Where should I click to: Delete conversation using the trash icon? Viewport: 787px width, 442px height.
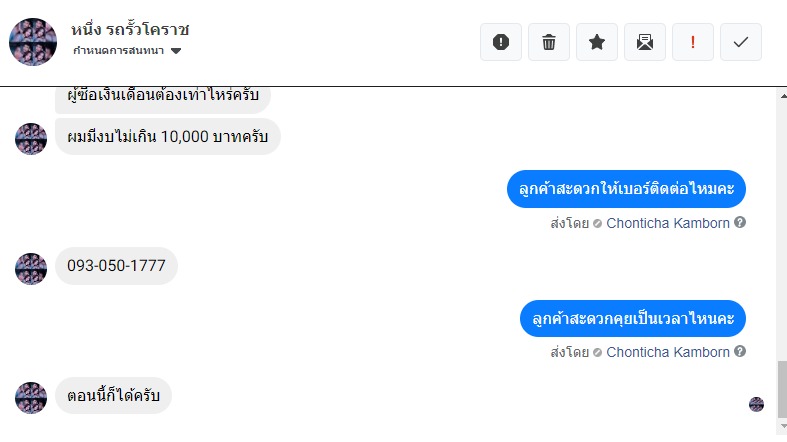click(x=549, y=42)
